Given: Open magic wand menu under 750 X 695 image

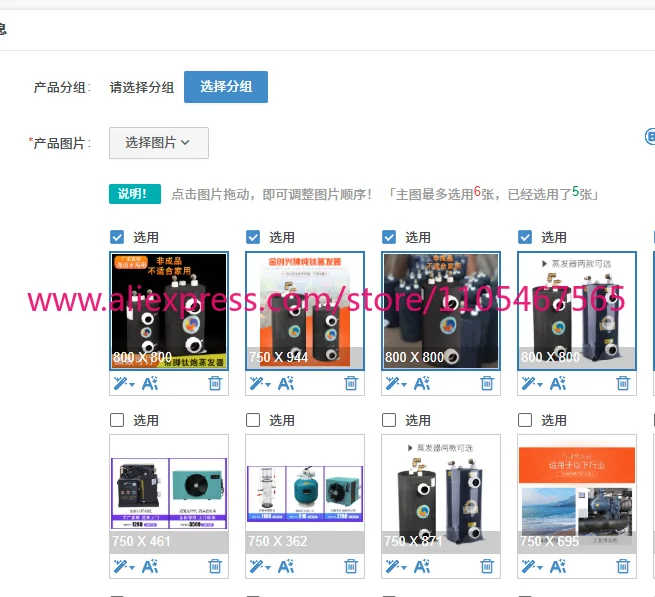Looking at the screenshot, I should point(532,567).
